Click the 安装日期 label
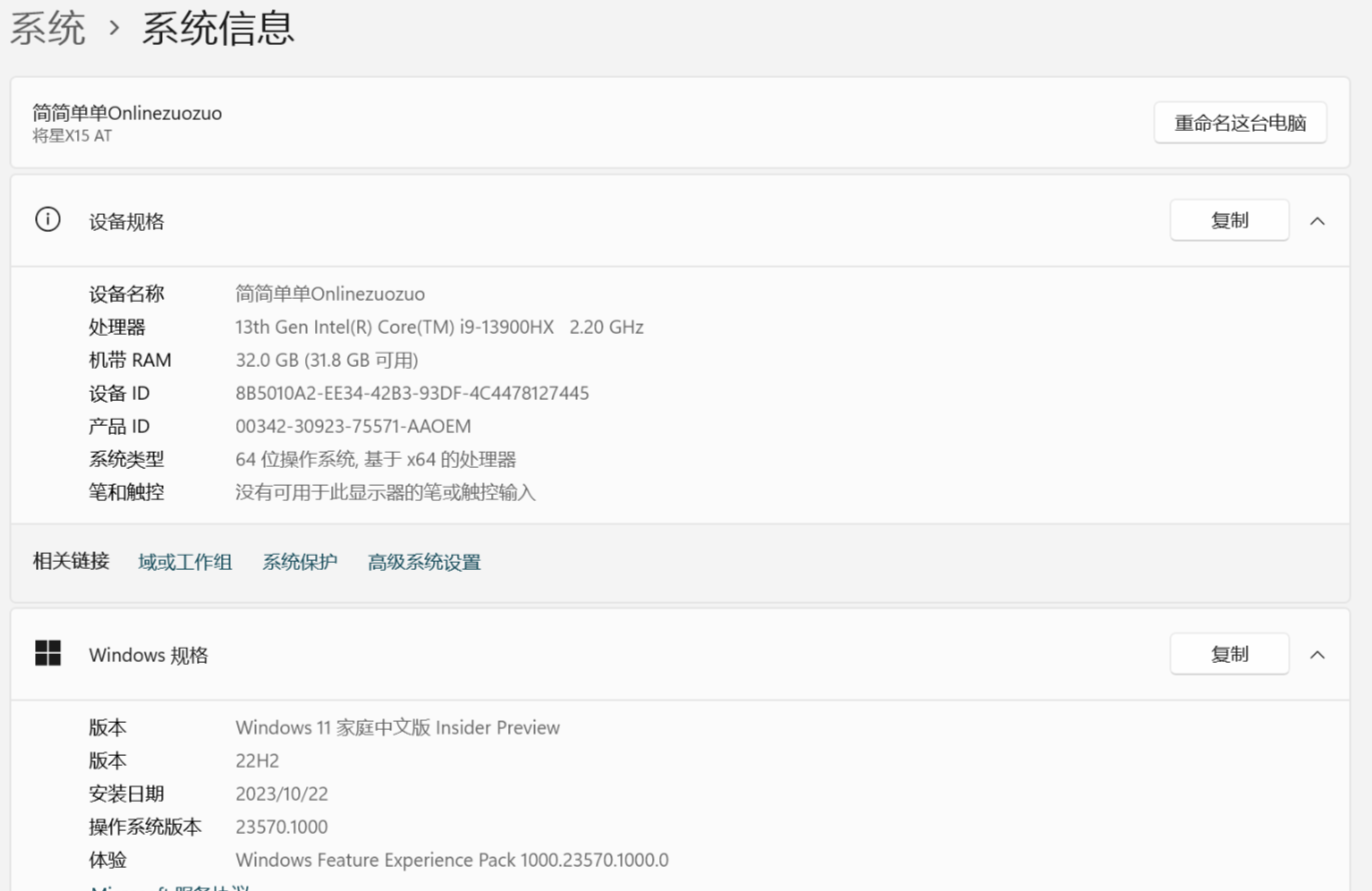The width and height of the screenshot is (1372, 891). [127, 794]
